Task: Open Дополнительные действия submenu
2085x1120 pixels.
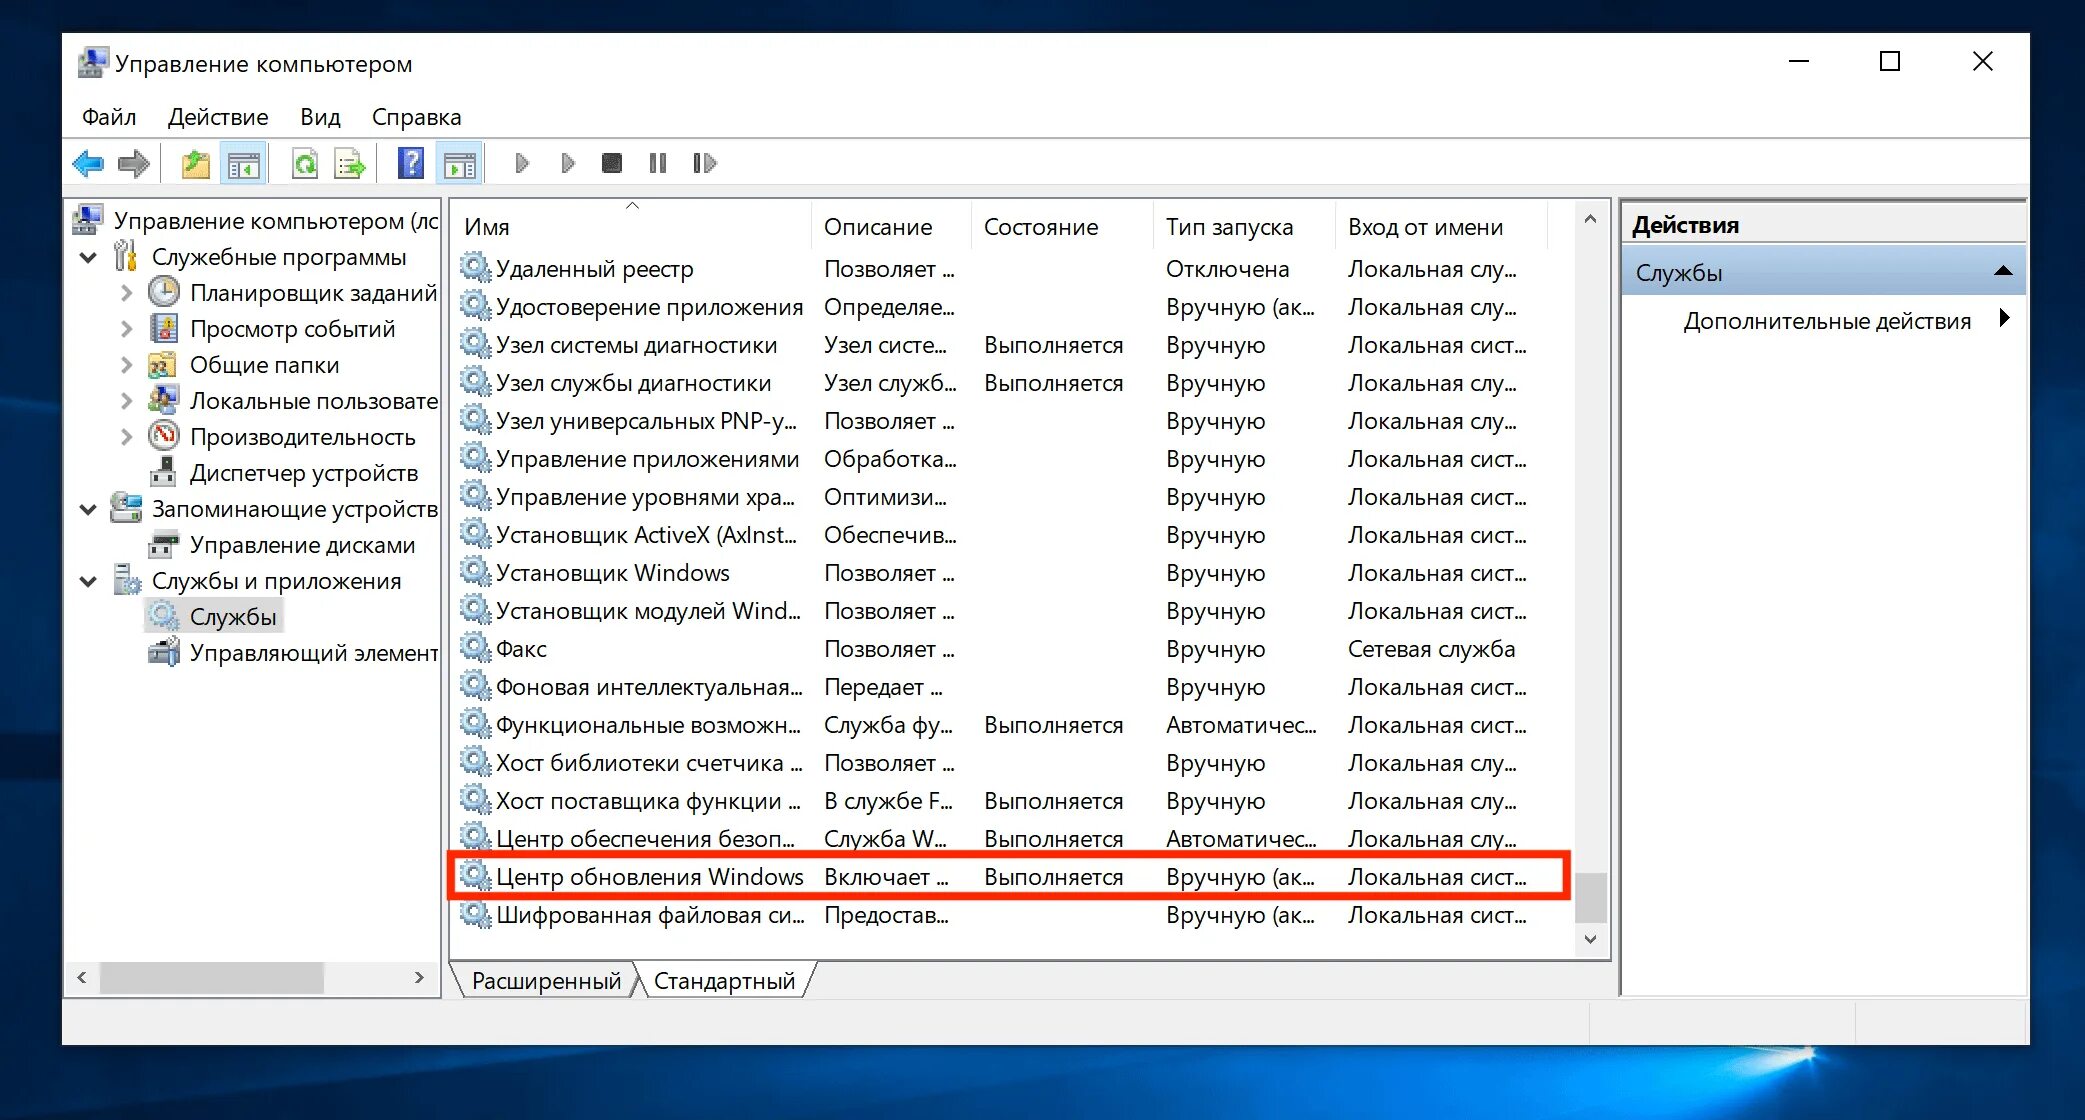Action: click(1826, 321)
